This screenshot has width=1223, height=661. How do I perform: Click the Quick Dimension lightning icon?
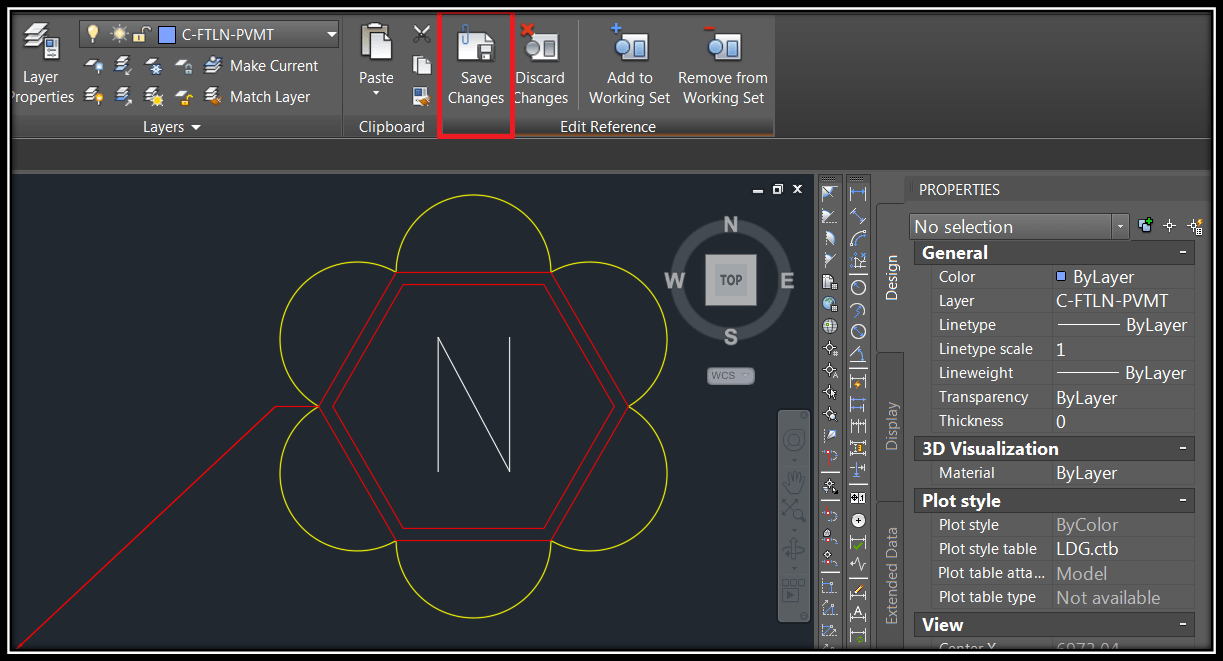pos(858,381)
